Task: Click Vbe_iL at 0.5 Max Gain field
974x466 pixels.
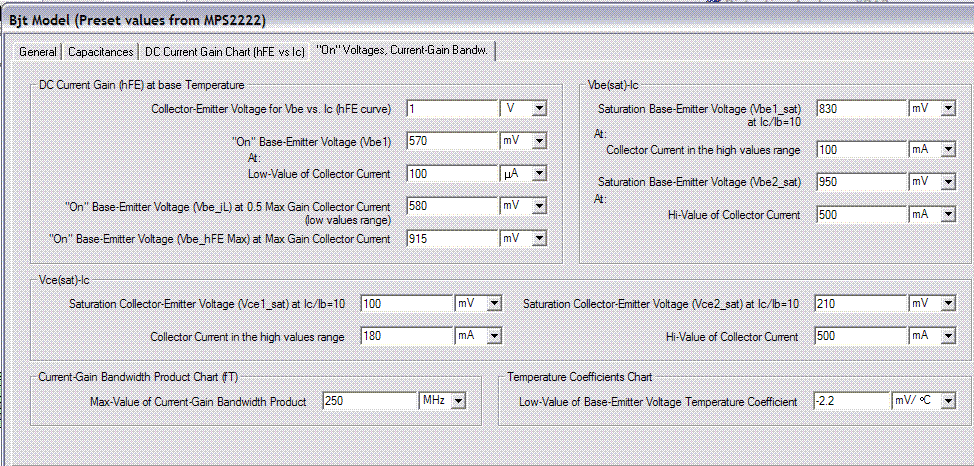Action: pos(452,206)
